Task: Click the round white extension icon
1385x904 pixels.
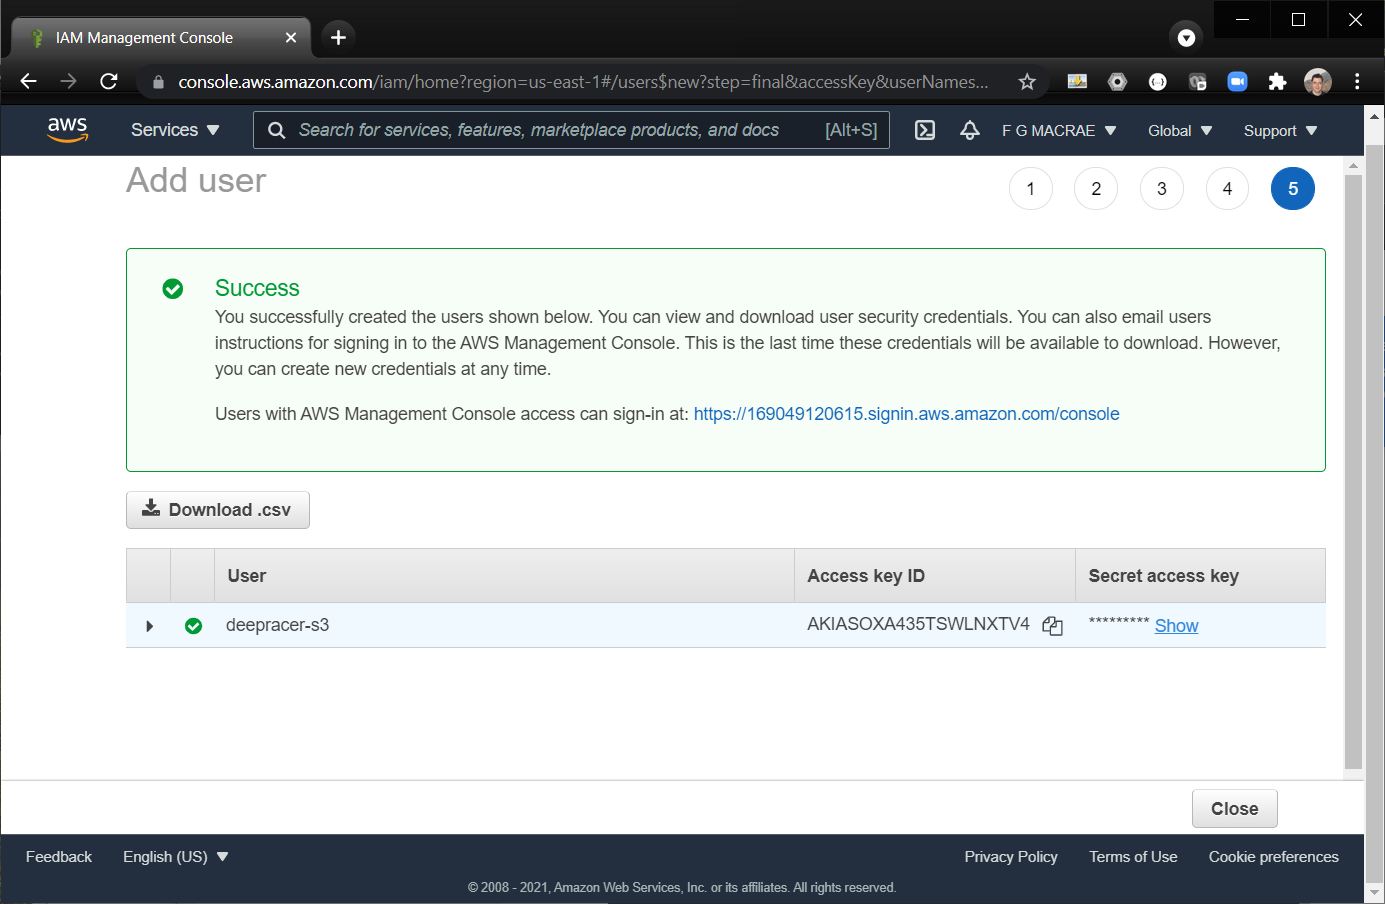Action: click(x=1157, y=82)
